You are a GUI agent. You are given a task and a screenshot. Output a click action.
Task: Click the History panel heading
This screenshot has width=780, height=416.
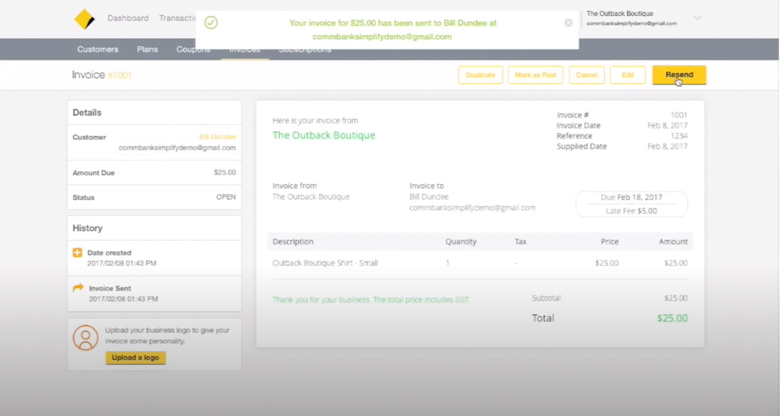tap(88, 228)
